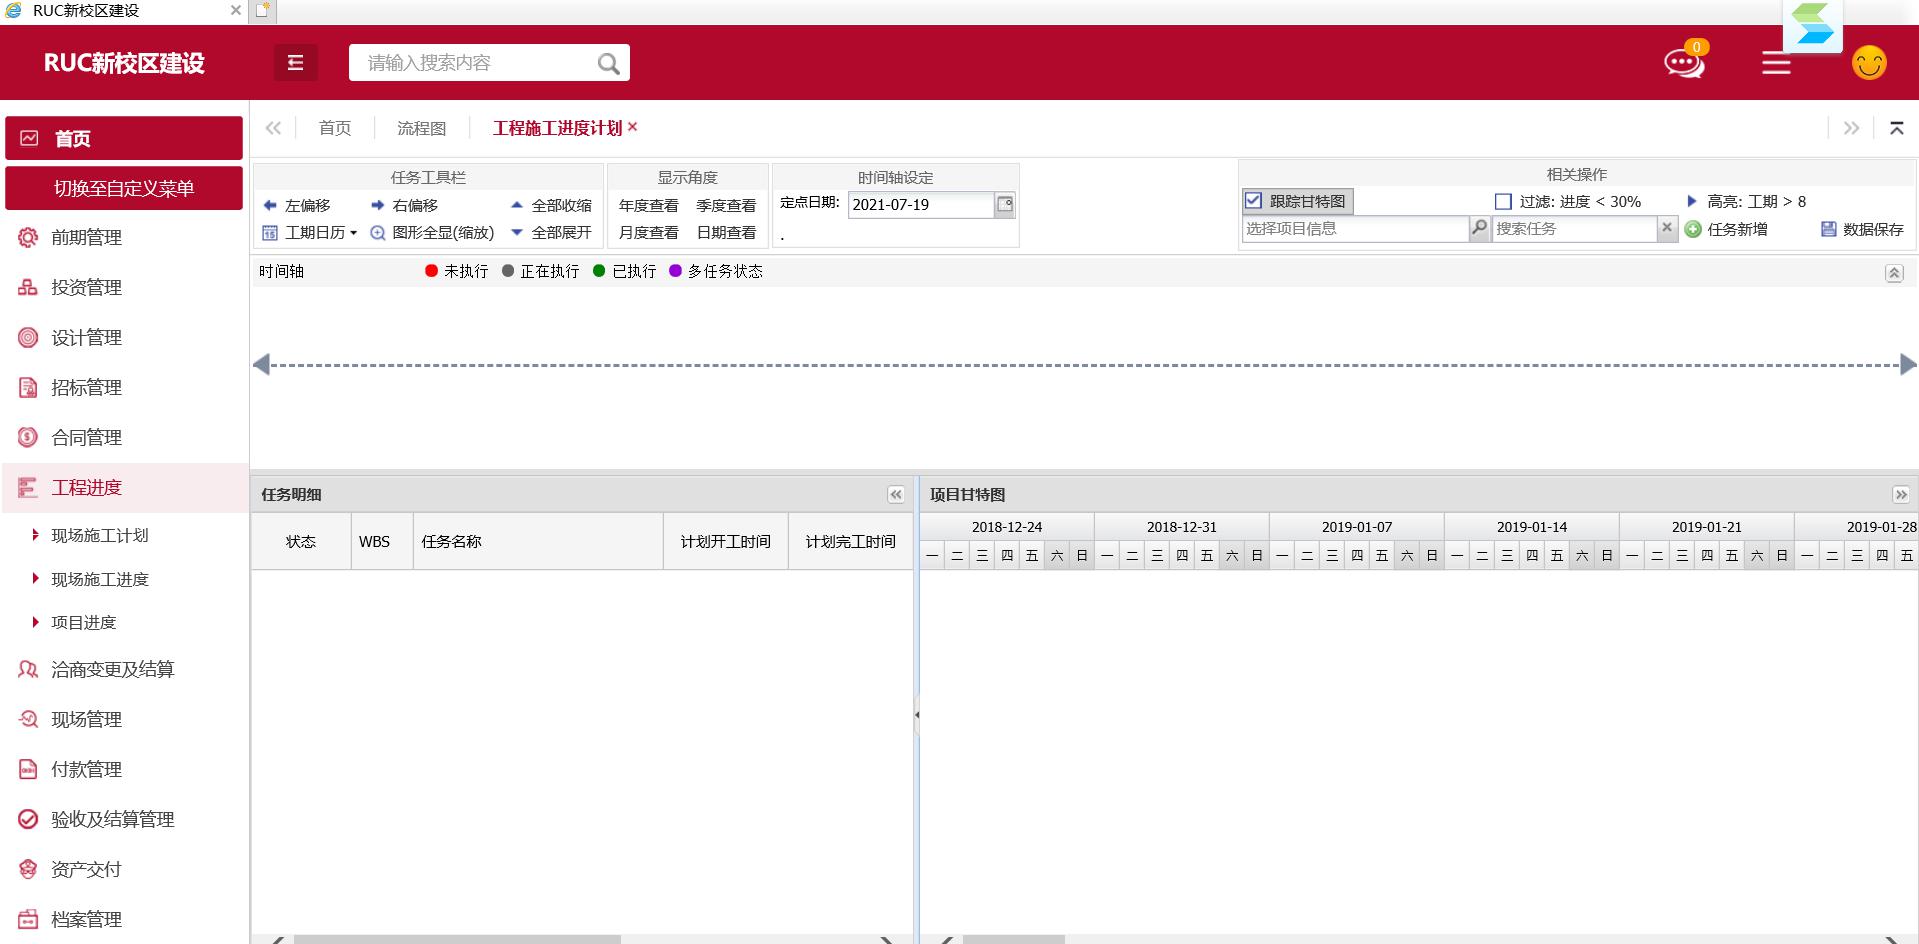The image size is (1919, 944).
Task: Click the 搜索任务 input field
Action: coord(1573,229)
